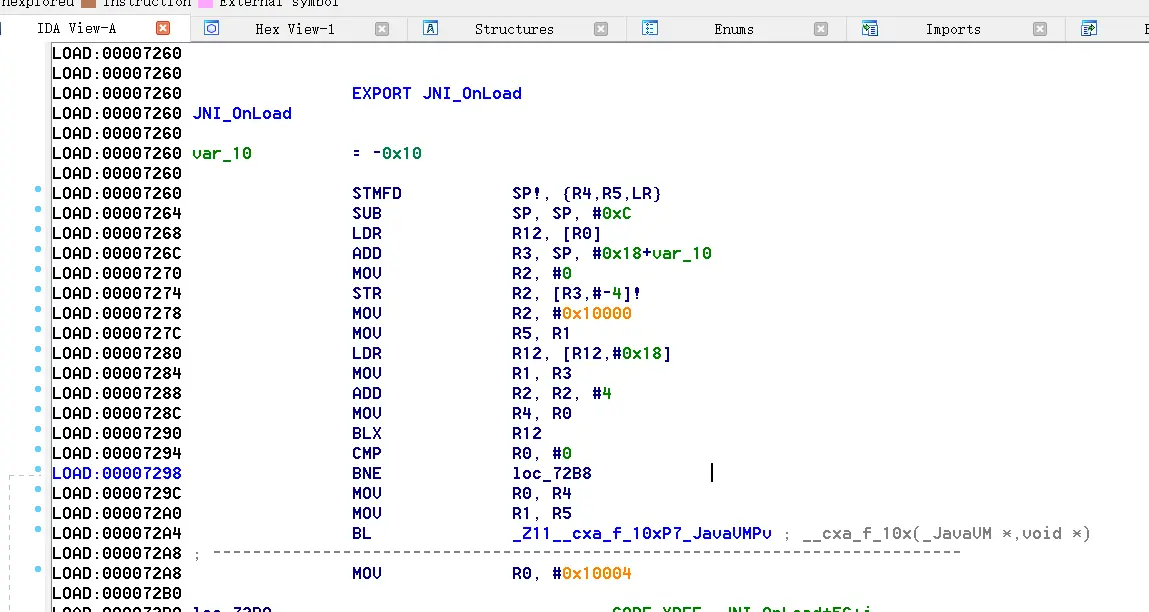This screenshot has height=612, width=1149.
Task: Toggle breakpoint dot at address 000072A4 BL
Action: click(38, 529)
